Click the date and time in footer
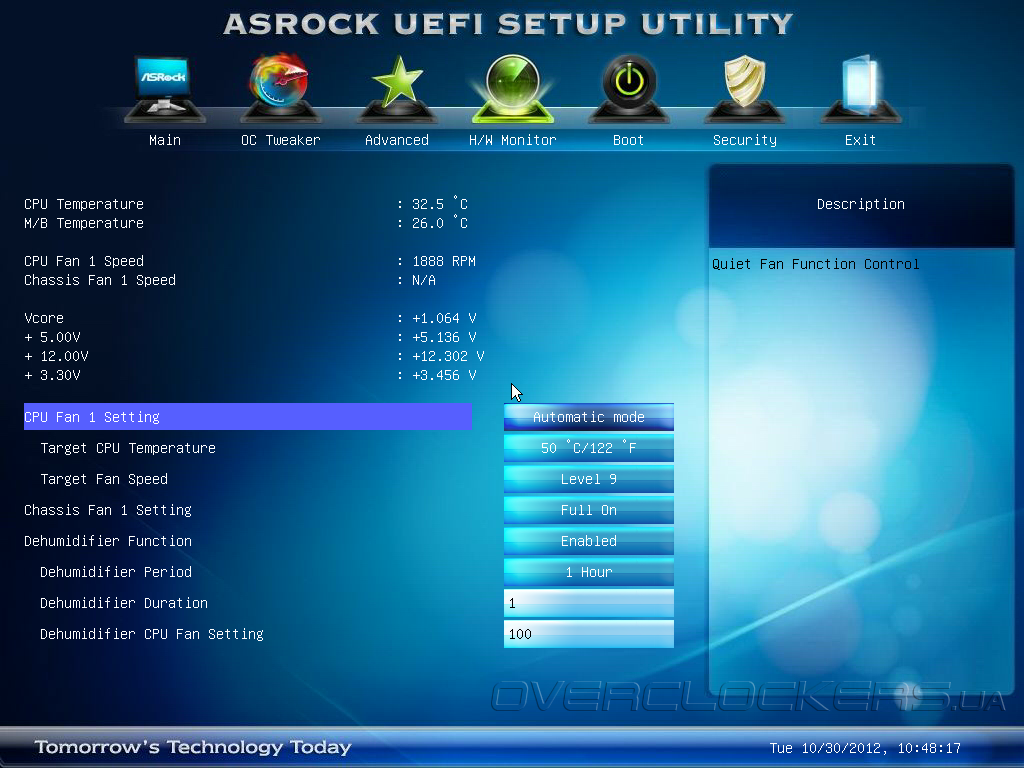Image resolution: width=1024 pixels, height=768 pixels. click(865, 748)
